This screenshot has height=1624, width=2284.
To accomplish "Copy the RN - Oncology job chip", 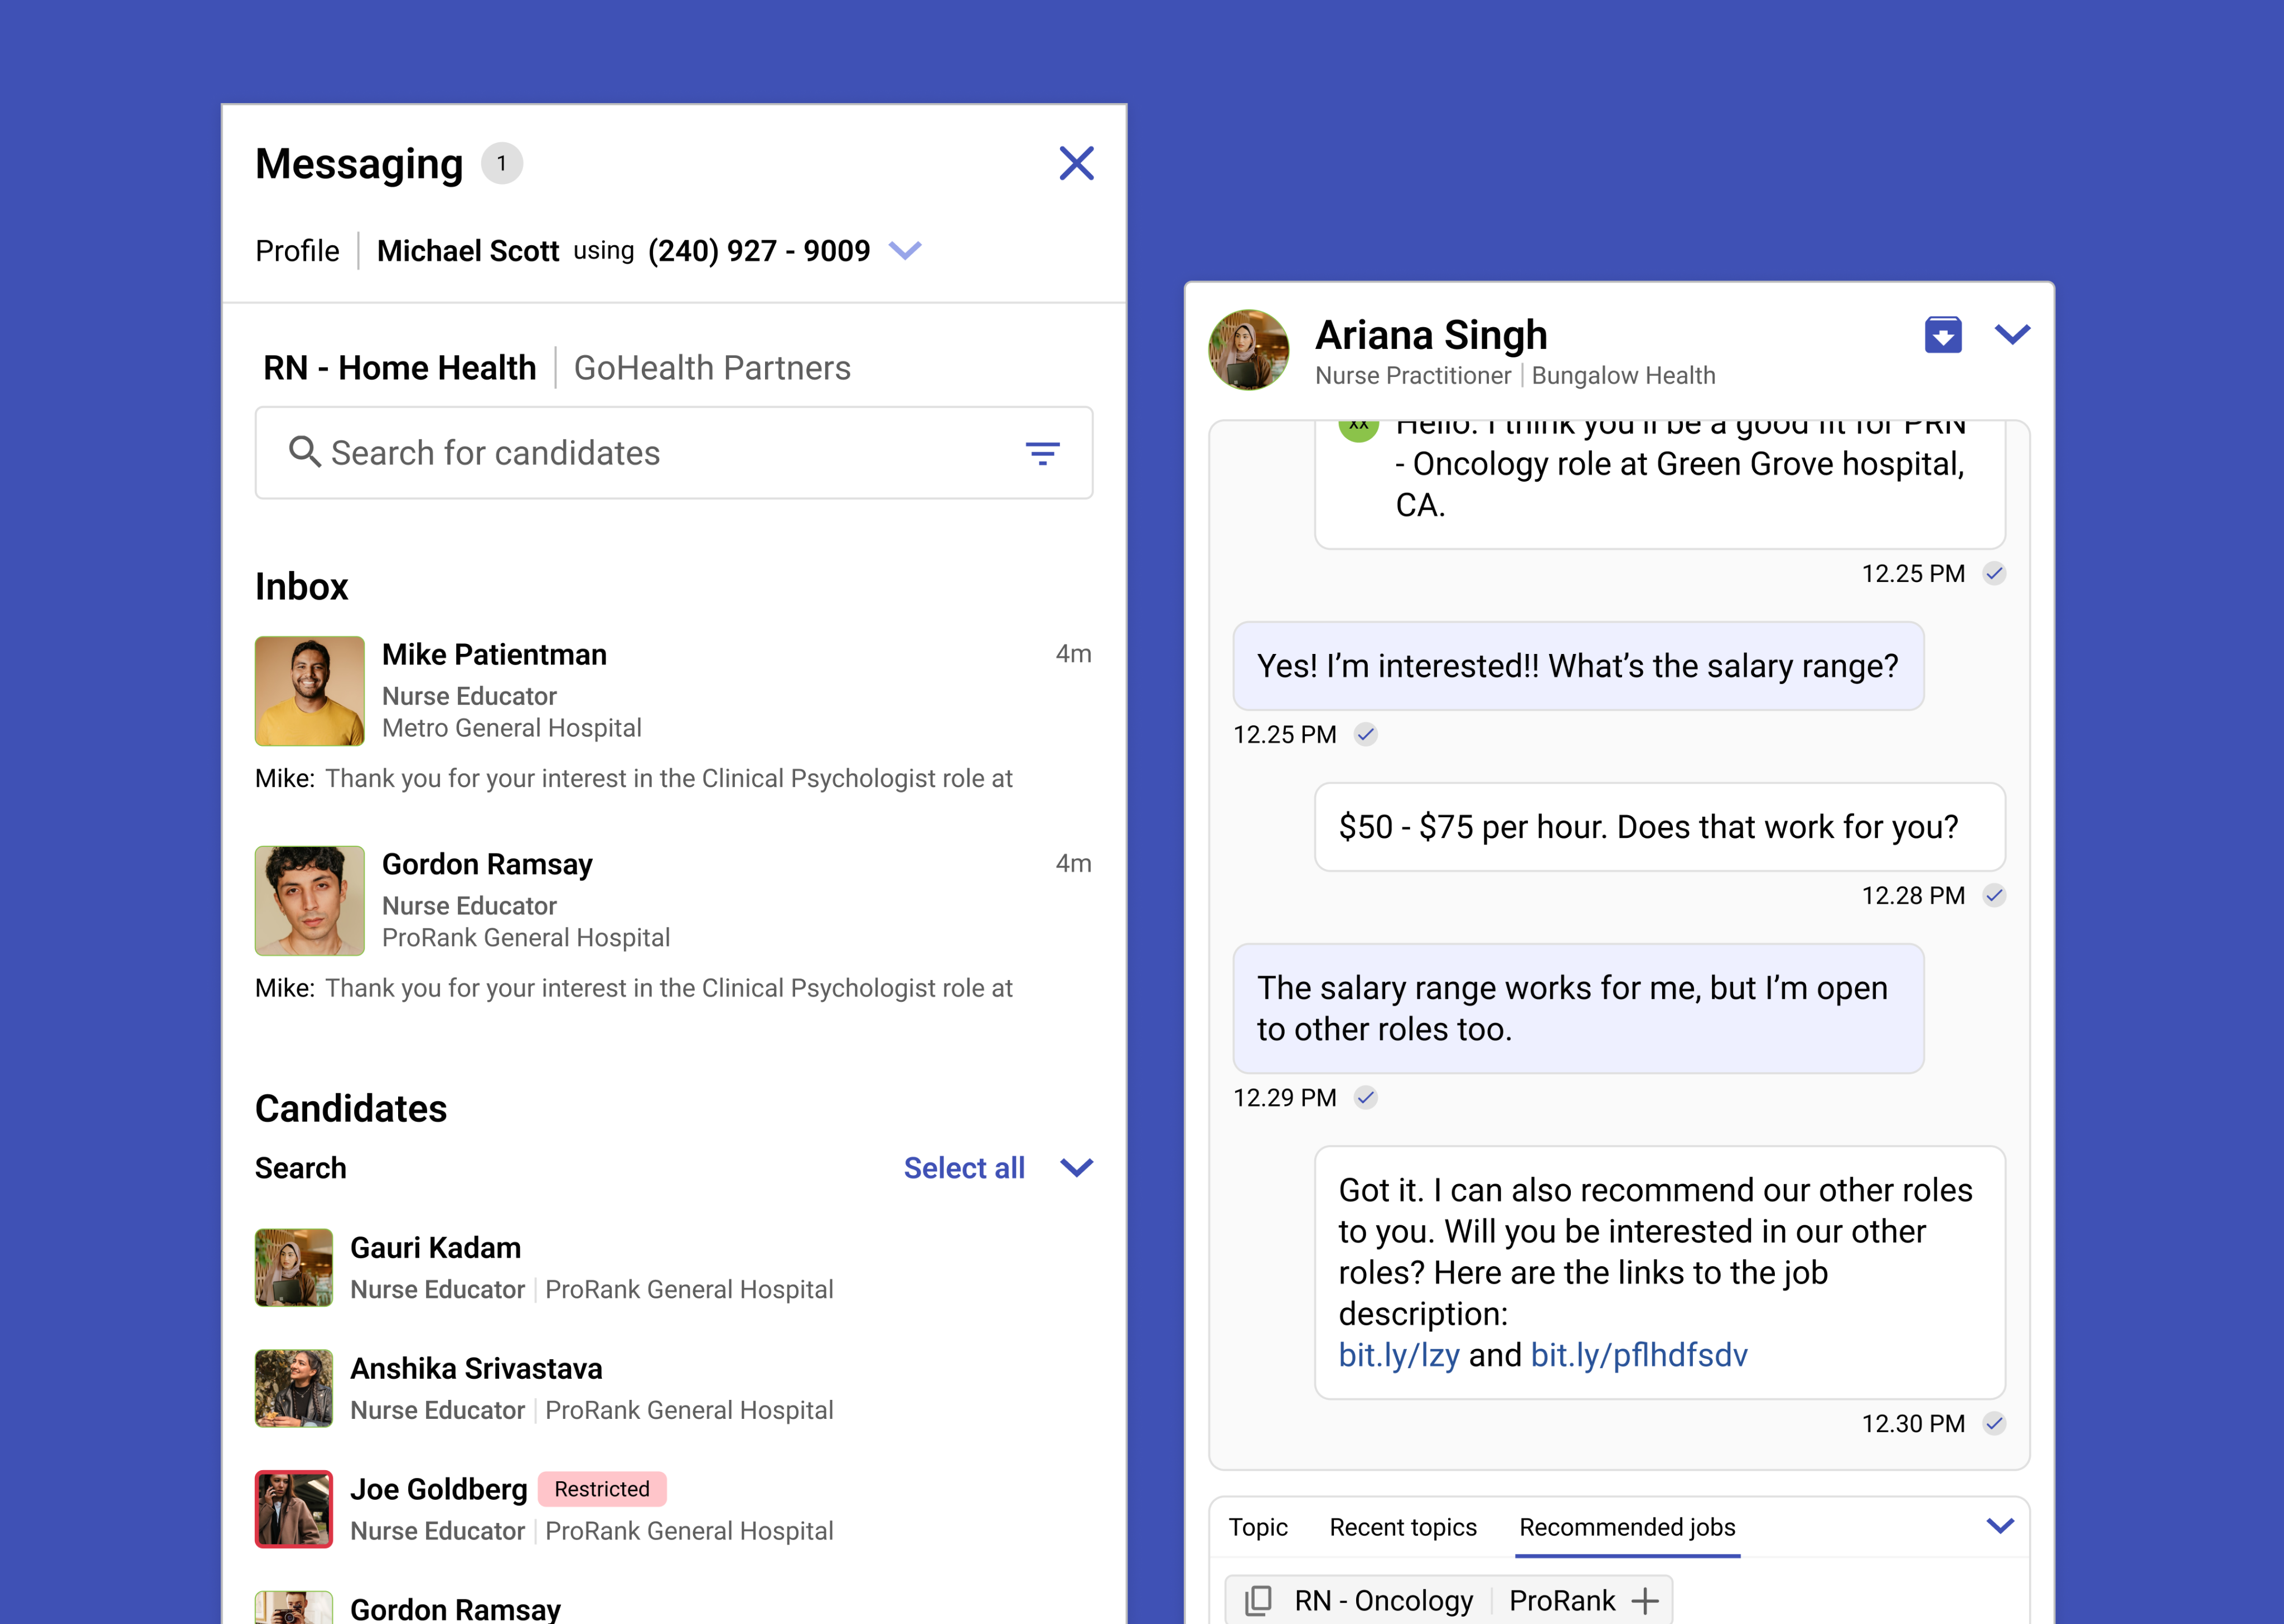I will [1258, 1600].
